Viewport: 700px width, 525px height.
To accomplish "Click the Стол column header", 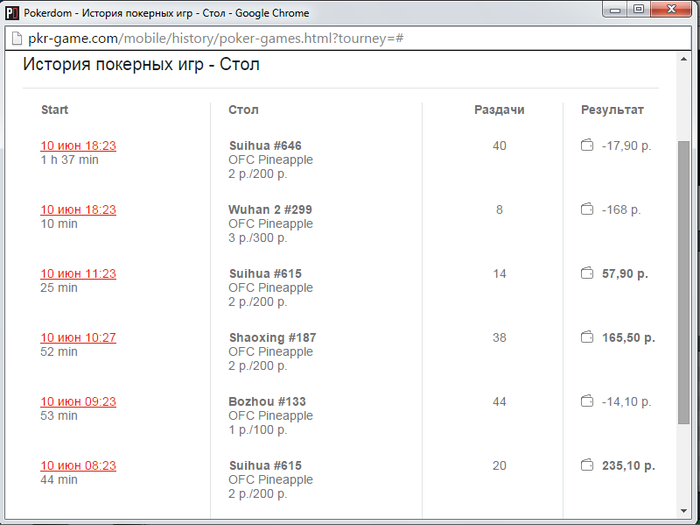I will pyautogui.click(x=243, y=110).
